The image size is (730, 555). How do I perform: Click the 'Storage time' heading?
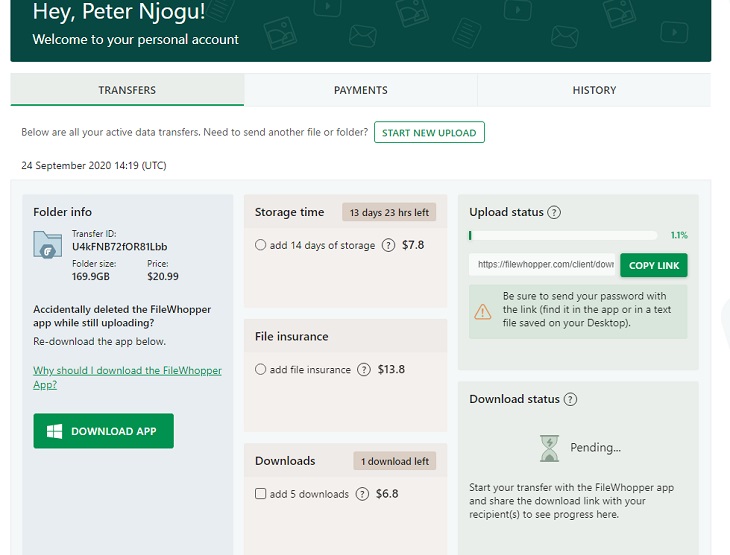(x=289, y=212)
